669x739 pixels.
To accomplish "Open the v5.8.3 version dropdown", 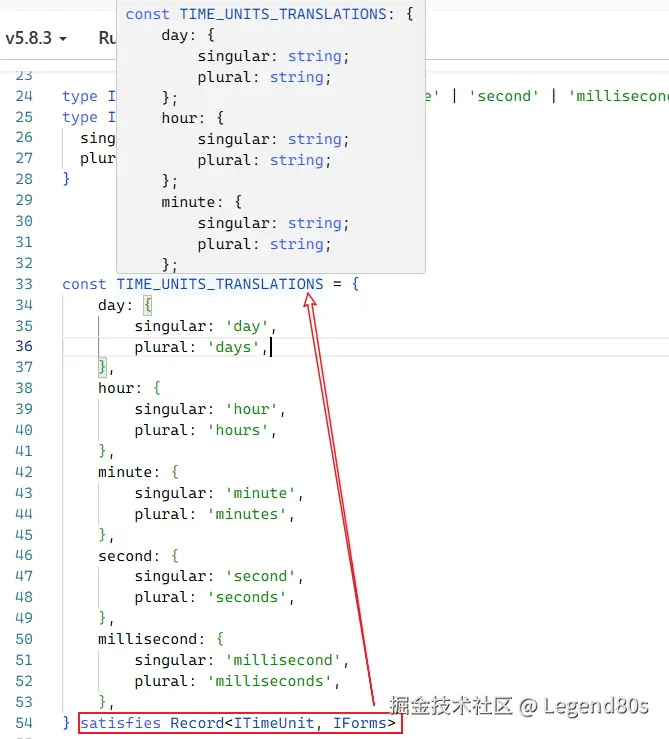I will tap(36, 38).
